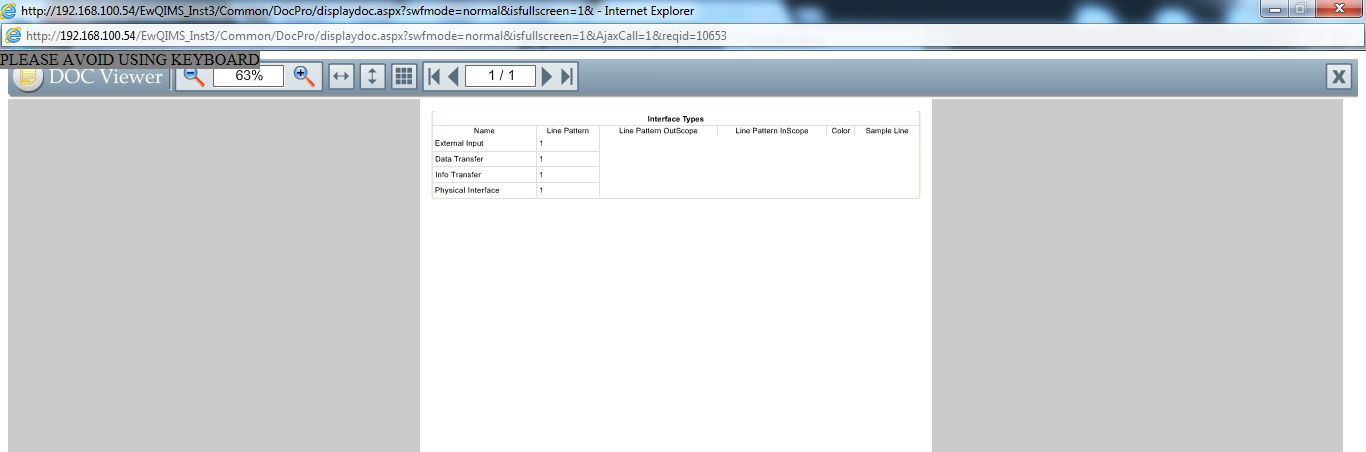Fit document to height
Screen dimensions: 1366x452
click(x=373, y=76)
